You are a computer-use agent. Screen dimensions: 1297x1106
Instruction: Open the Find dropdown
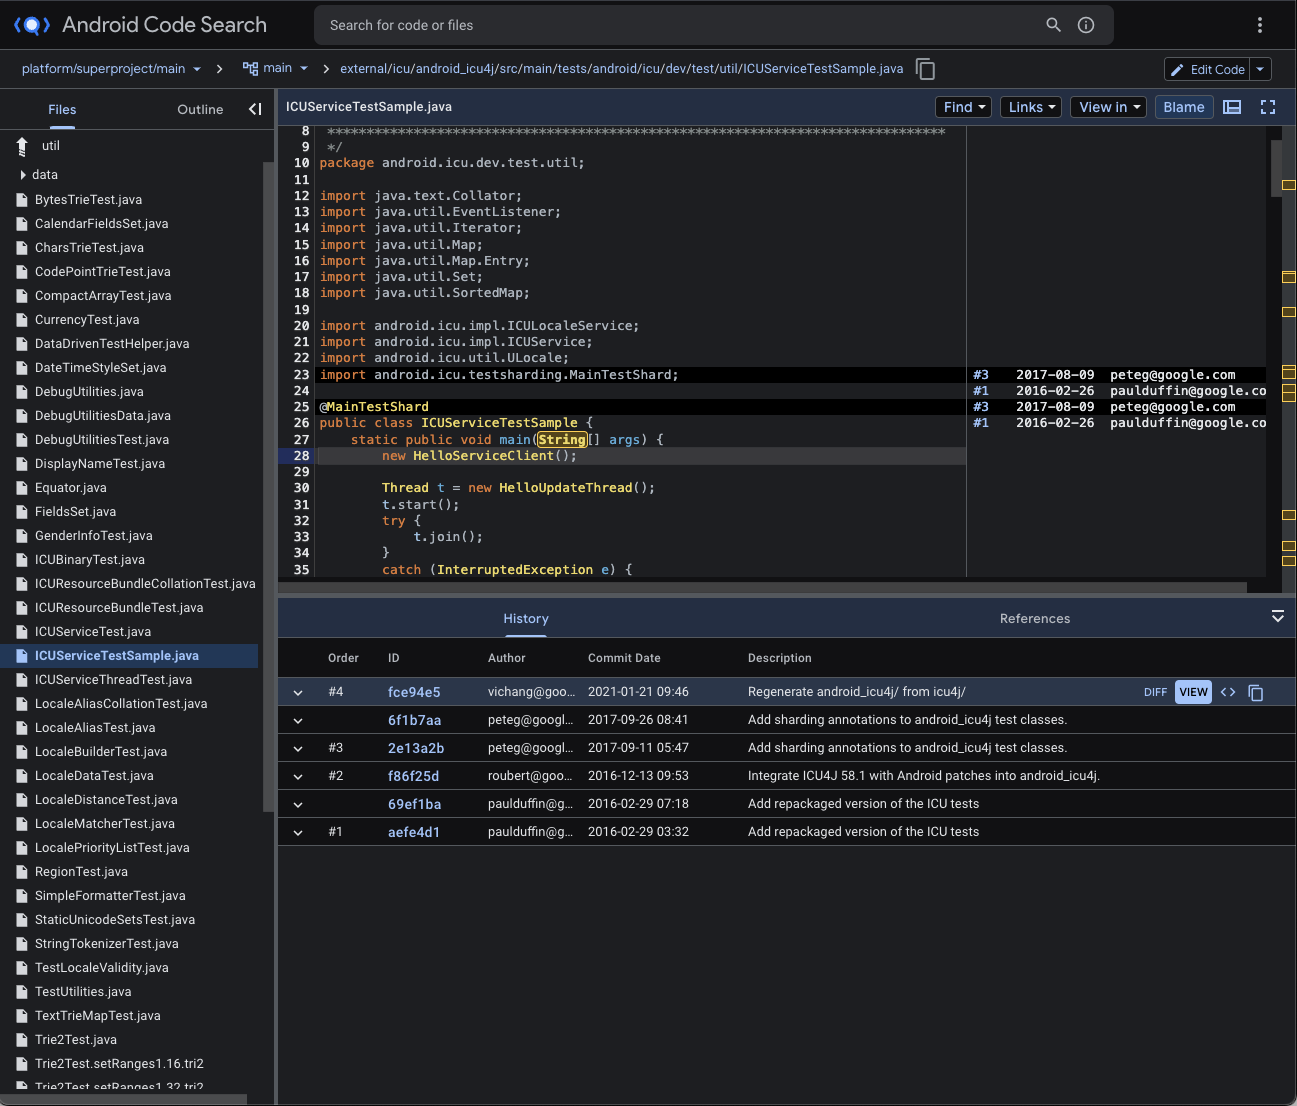[x=965, y=107]
